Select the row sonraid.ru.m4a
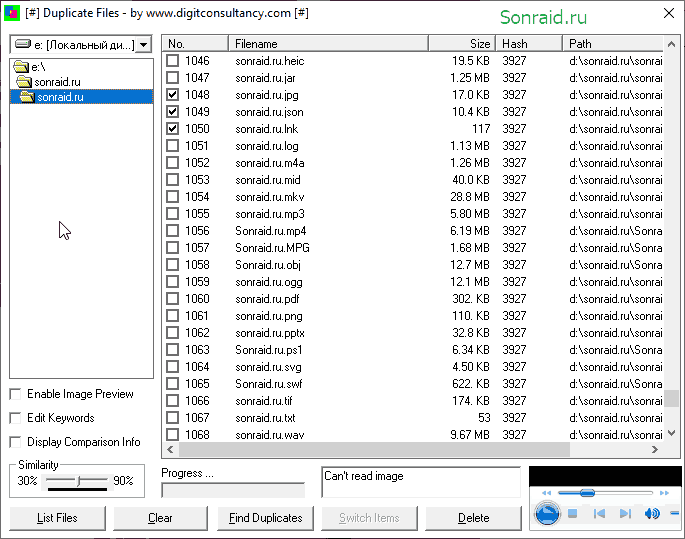 pyautogui.click(x=413, y=162)
